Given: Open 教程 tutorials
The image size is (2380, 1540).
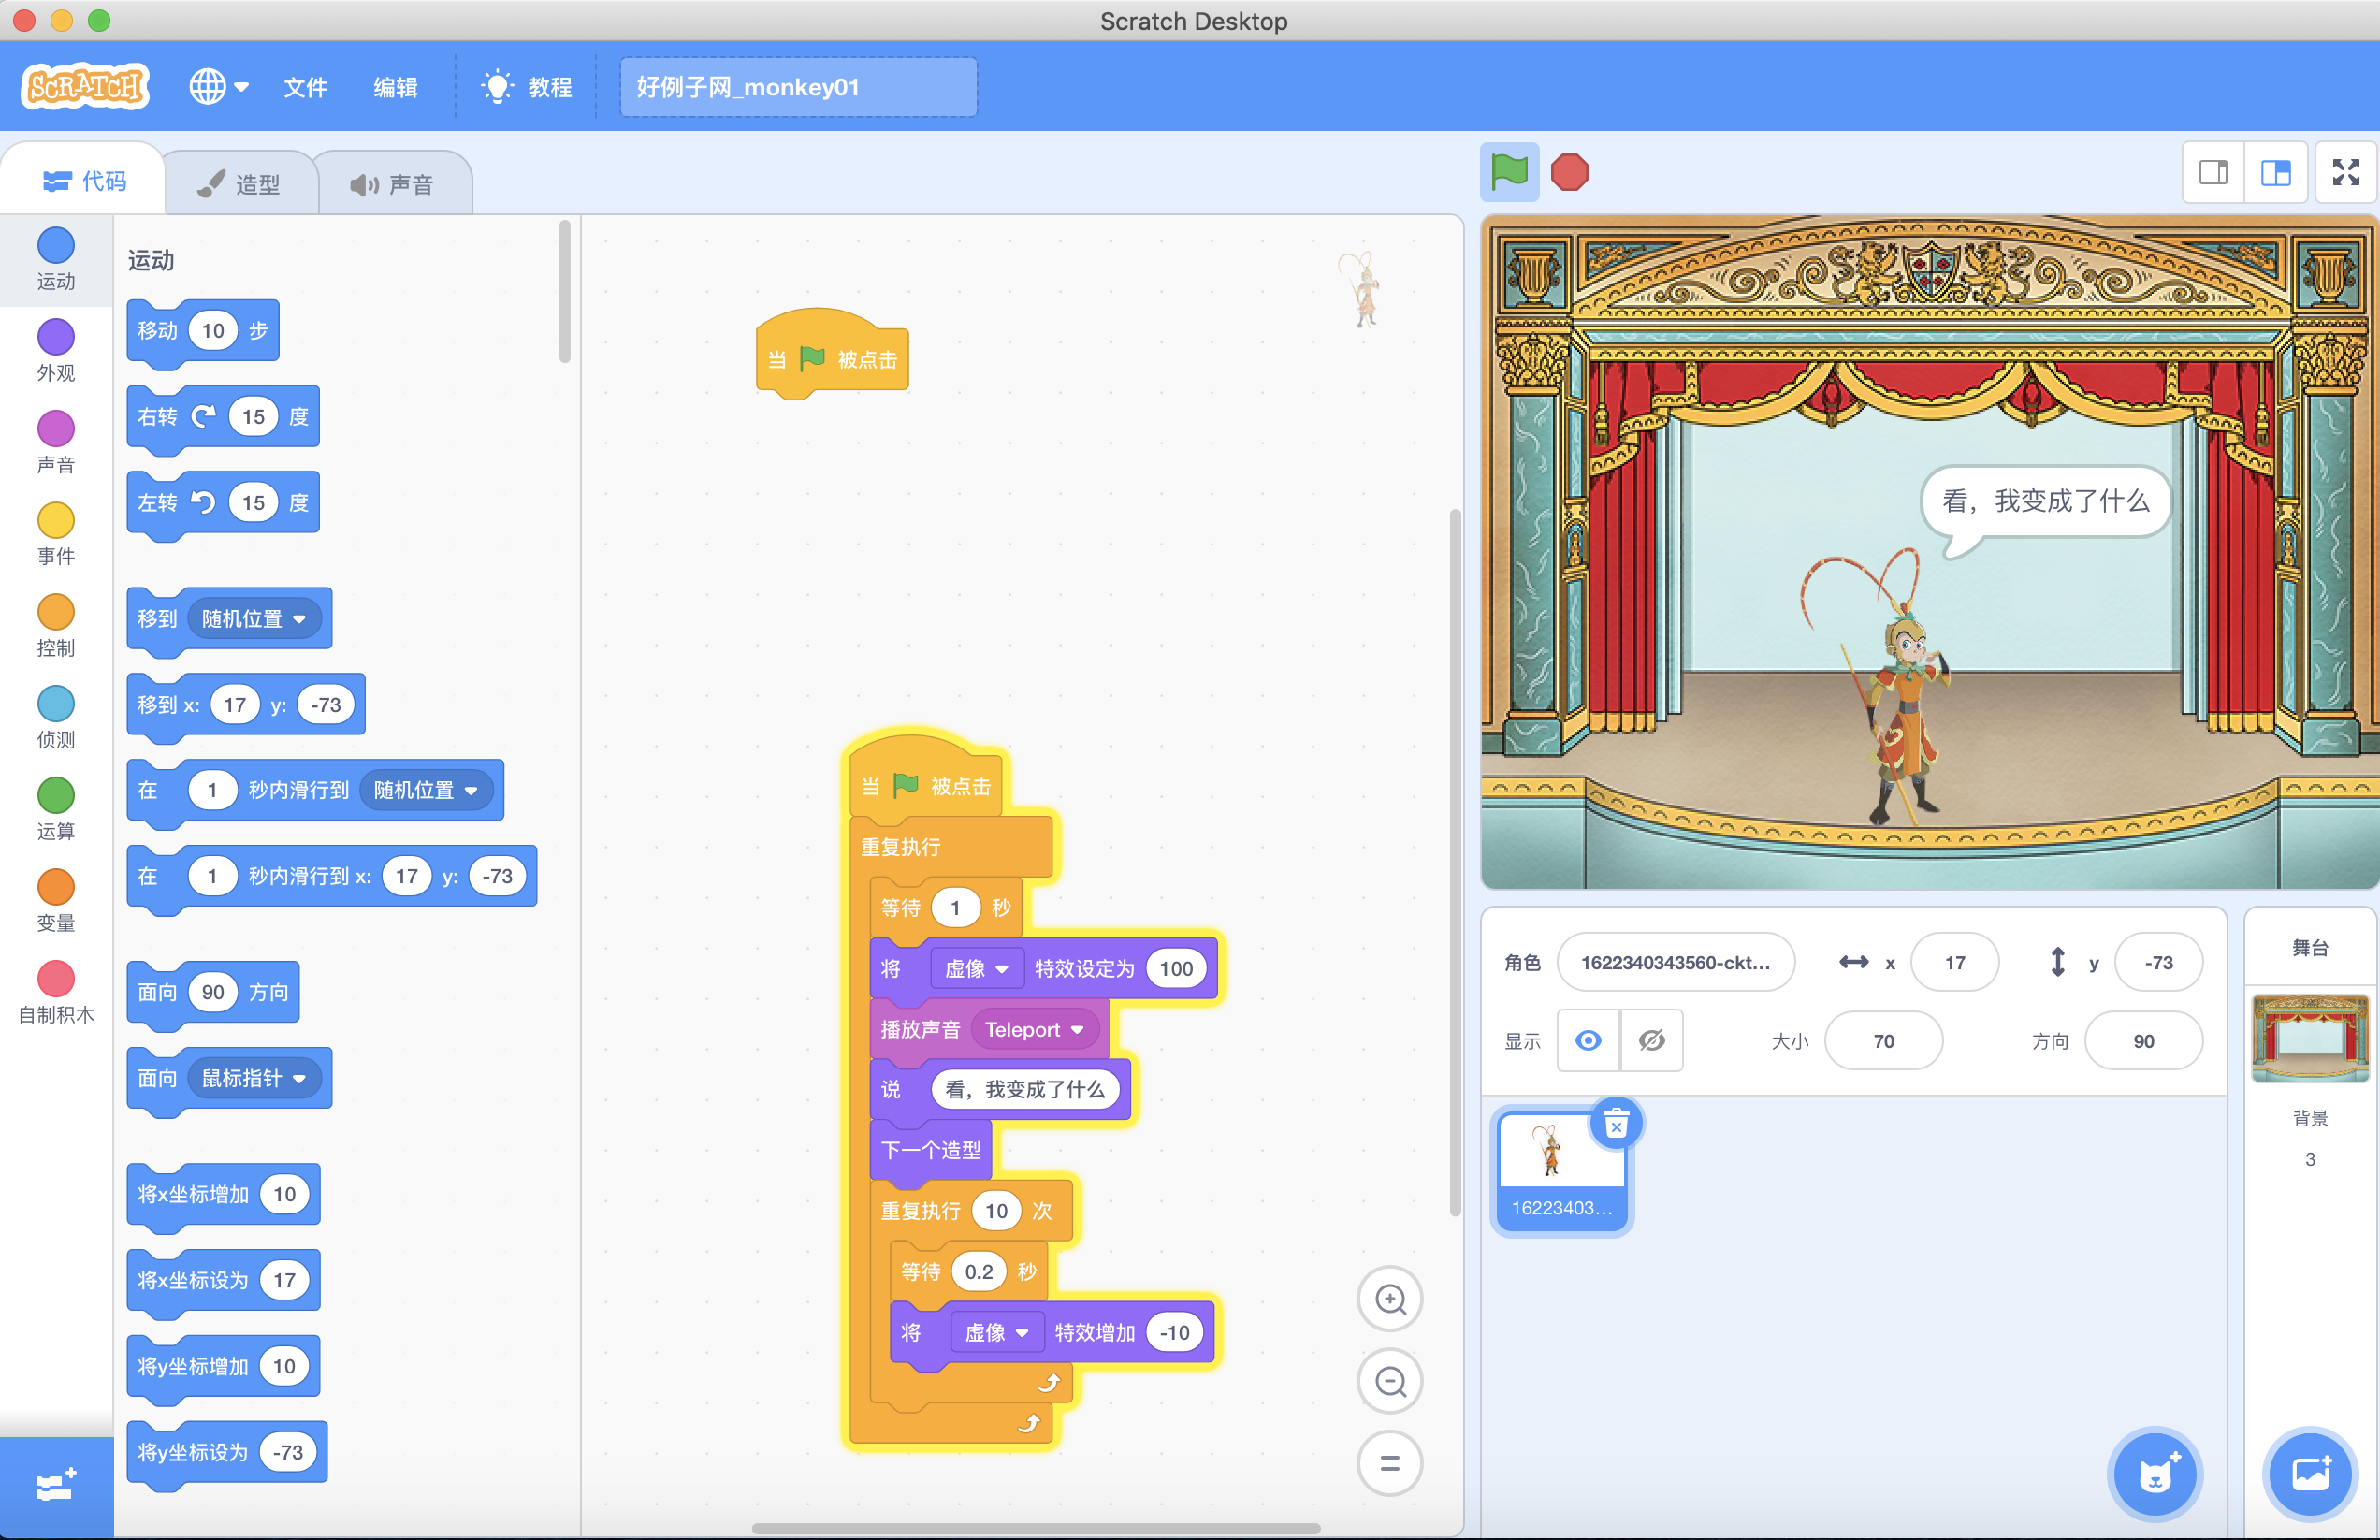Looking at the screenshot, I should 526,87.
